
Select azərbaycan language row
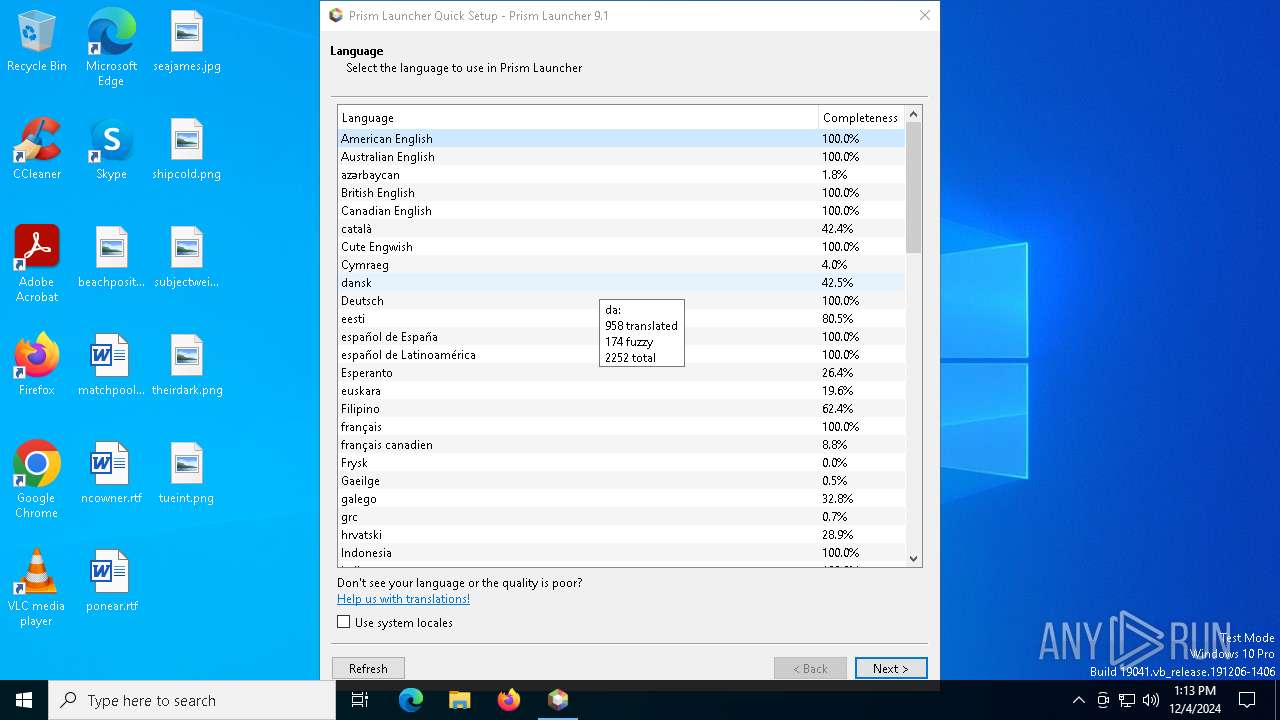[621, 175]
